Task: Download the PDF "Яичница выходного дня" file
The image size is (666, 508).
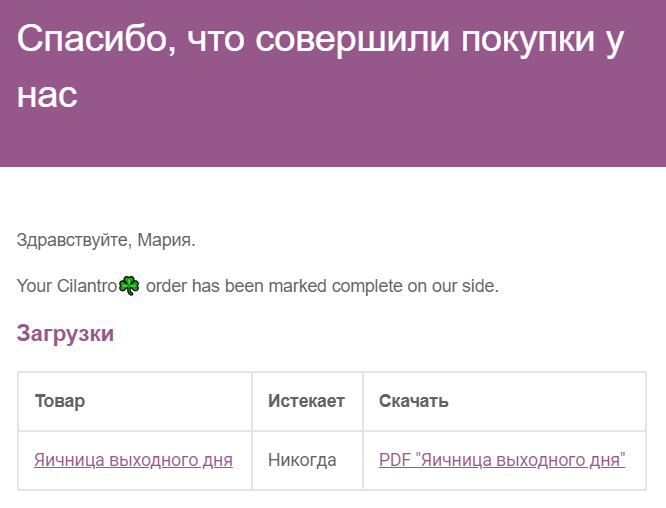Action: coord(502,460)
